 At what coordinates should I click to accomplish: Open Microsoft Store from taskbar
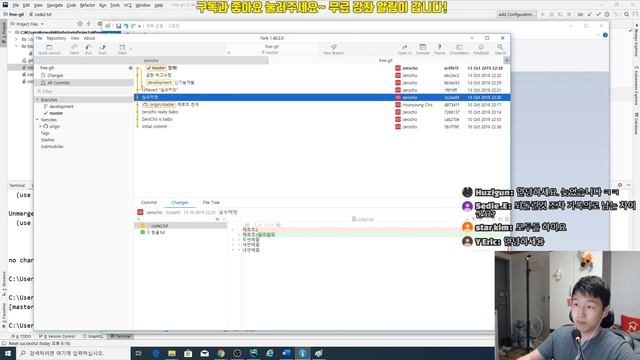(x=188, y=353)
